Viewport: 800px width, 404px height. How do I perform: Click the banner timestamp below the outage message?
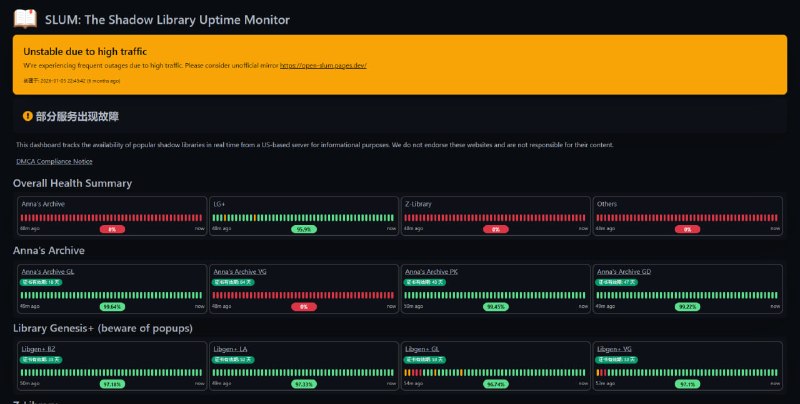[71, 81]
